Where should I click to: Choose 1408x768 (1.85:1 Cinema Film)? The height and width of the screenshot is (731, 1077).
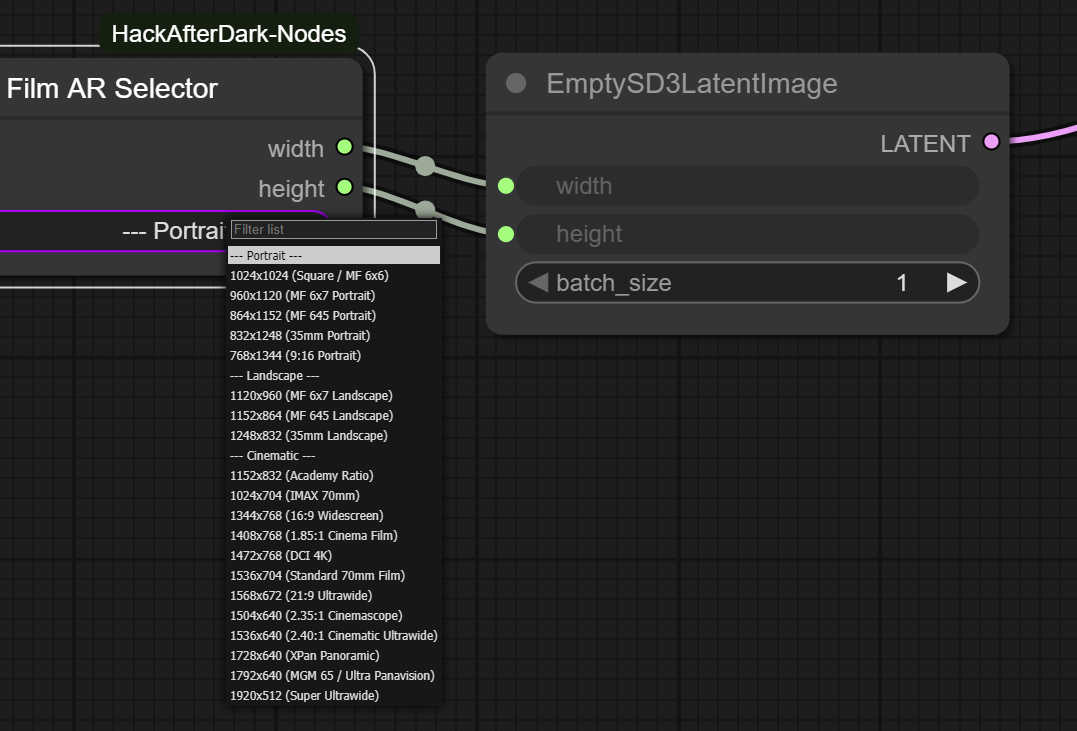pyautogui.click(x=334, y=535)
